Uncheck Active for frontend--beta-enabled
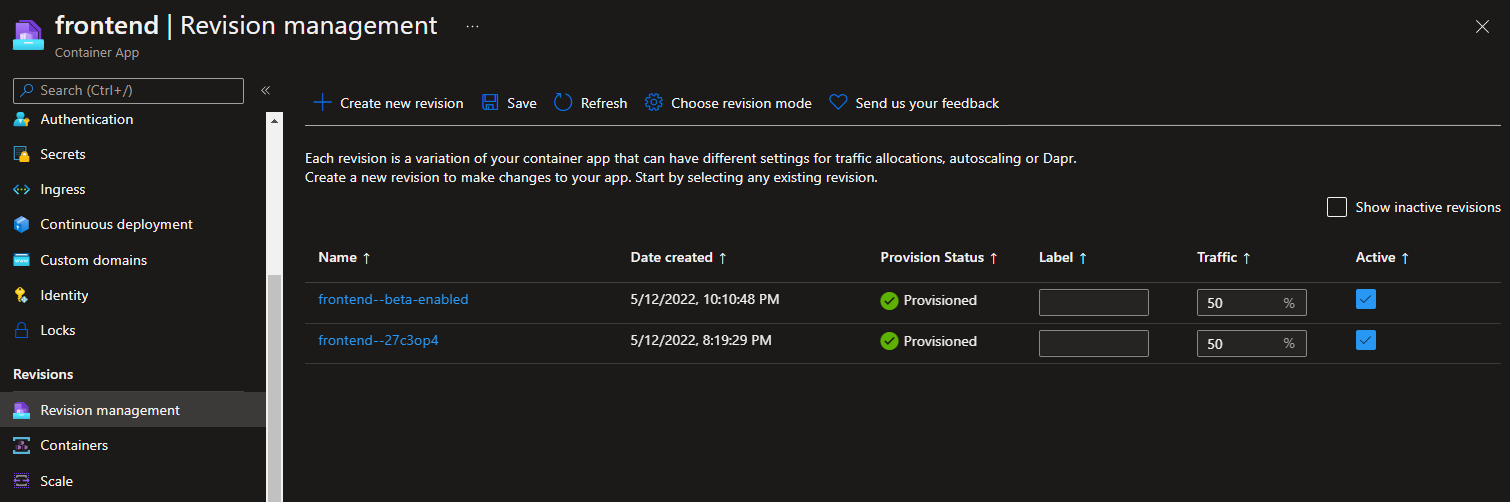The height and width of the screenshot is (502, 1510). coord(1366,299)
